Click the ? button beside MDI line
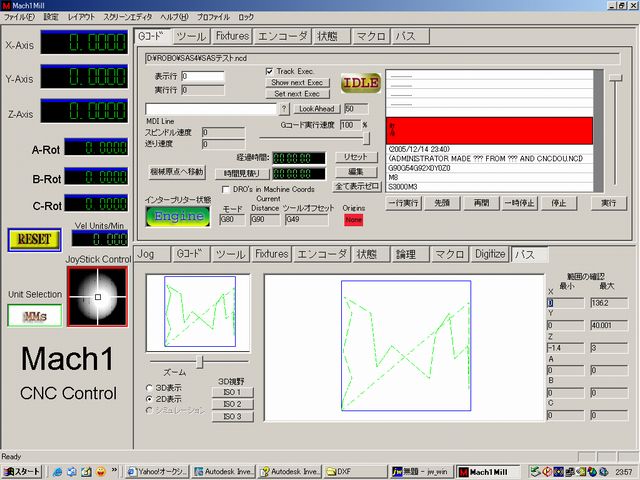640x480 pixels. 284,109
